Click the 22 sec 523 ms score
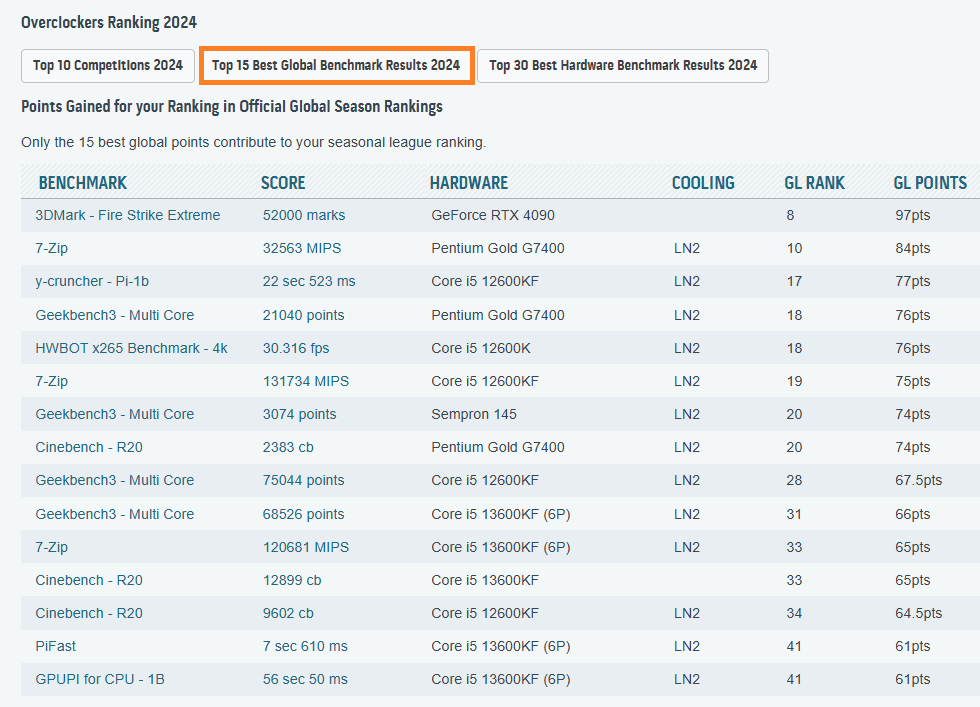The width and height of the screenshot is (980, 707). point(309,281)
